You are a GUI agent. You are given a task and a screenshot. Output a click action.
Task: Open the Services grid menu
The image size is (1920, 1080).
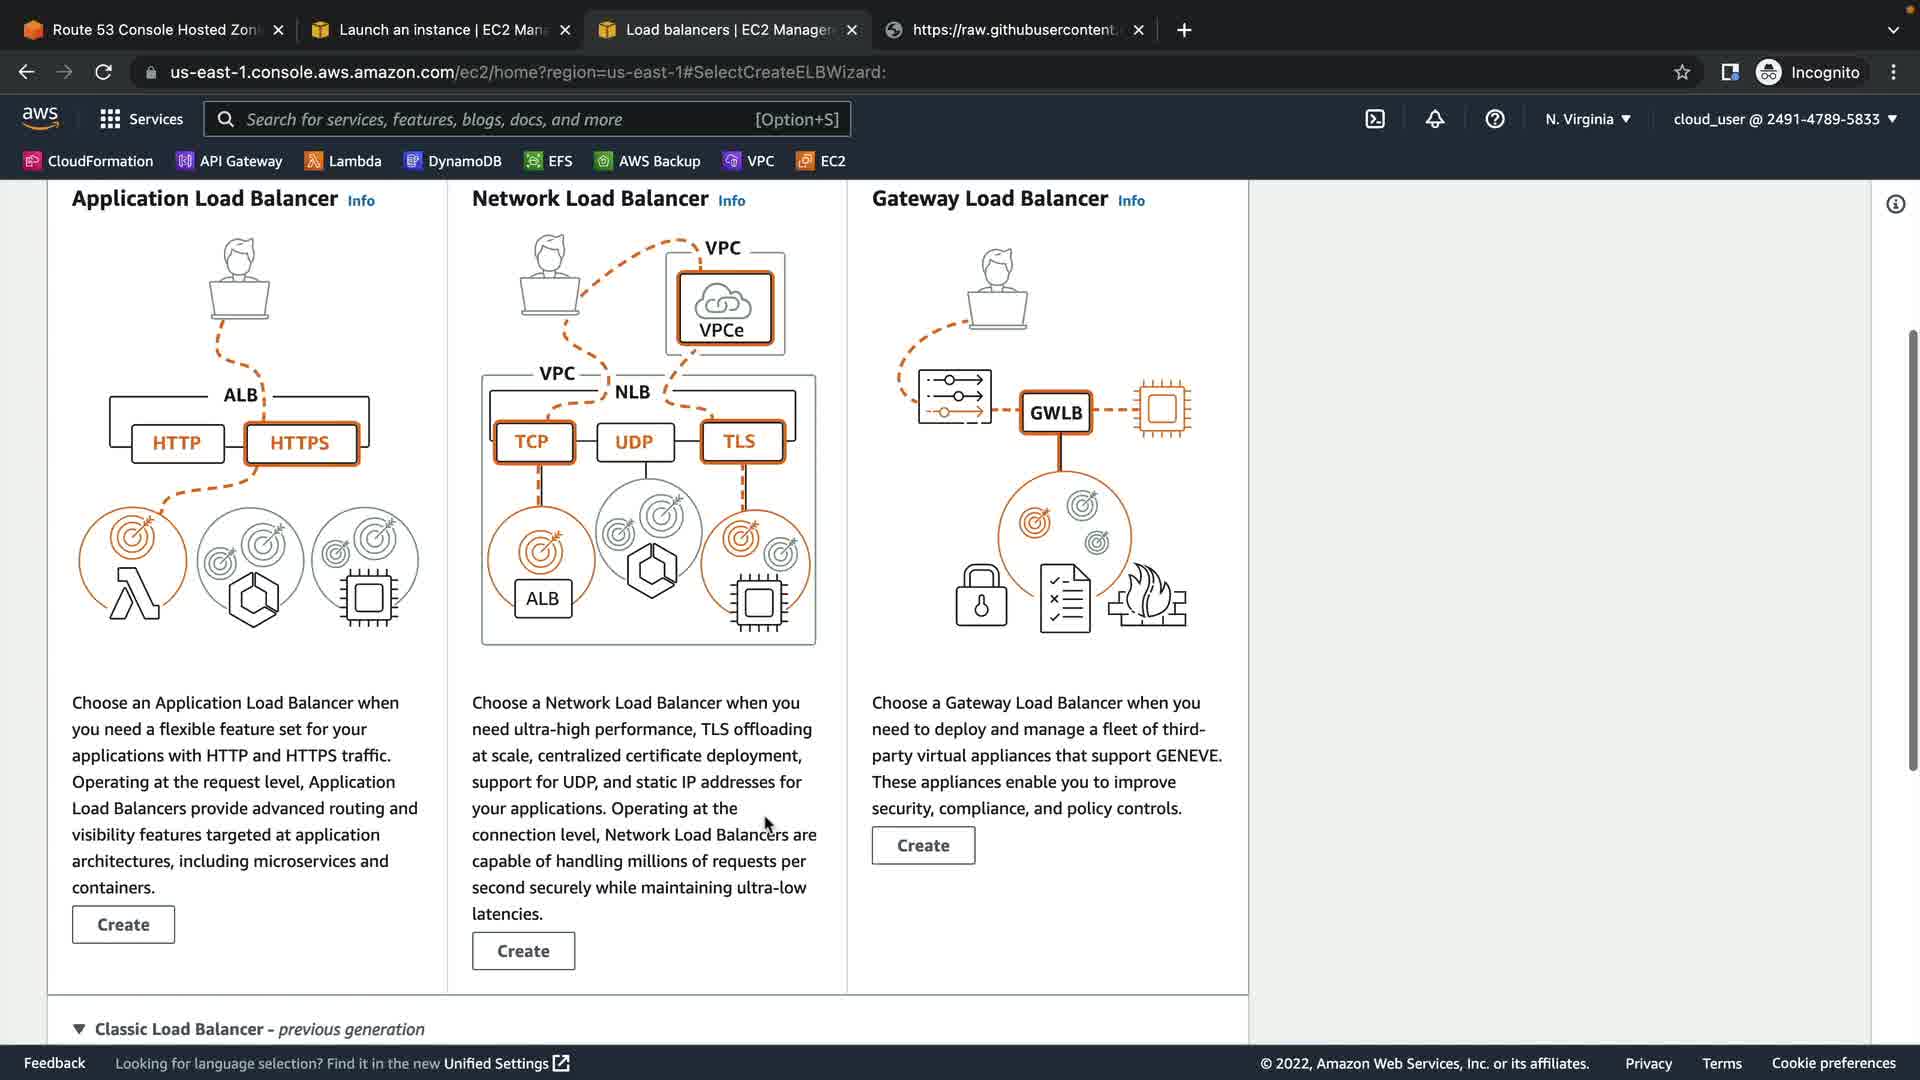[141, 119]
